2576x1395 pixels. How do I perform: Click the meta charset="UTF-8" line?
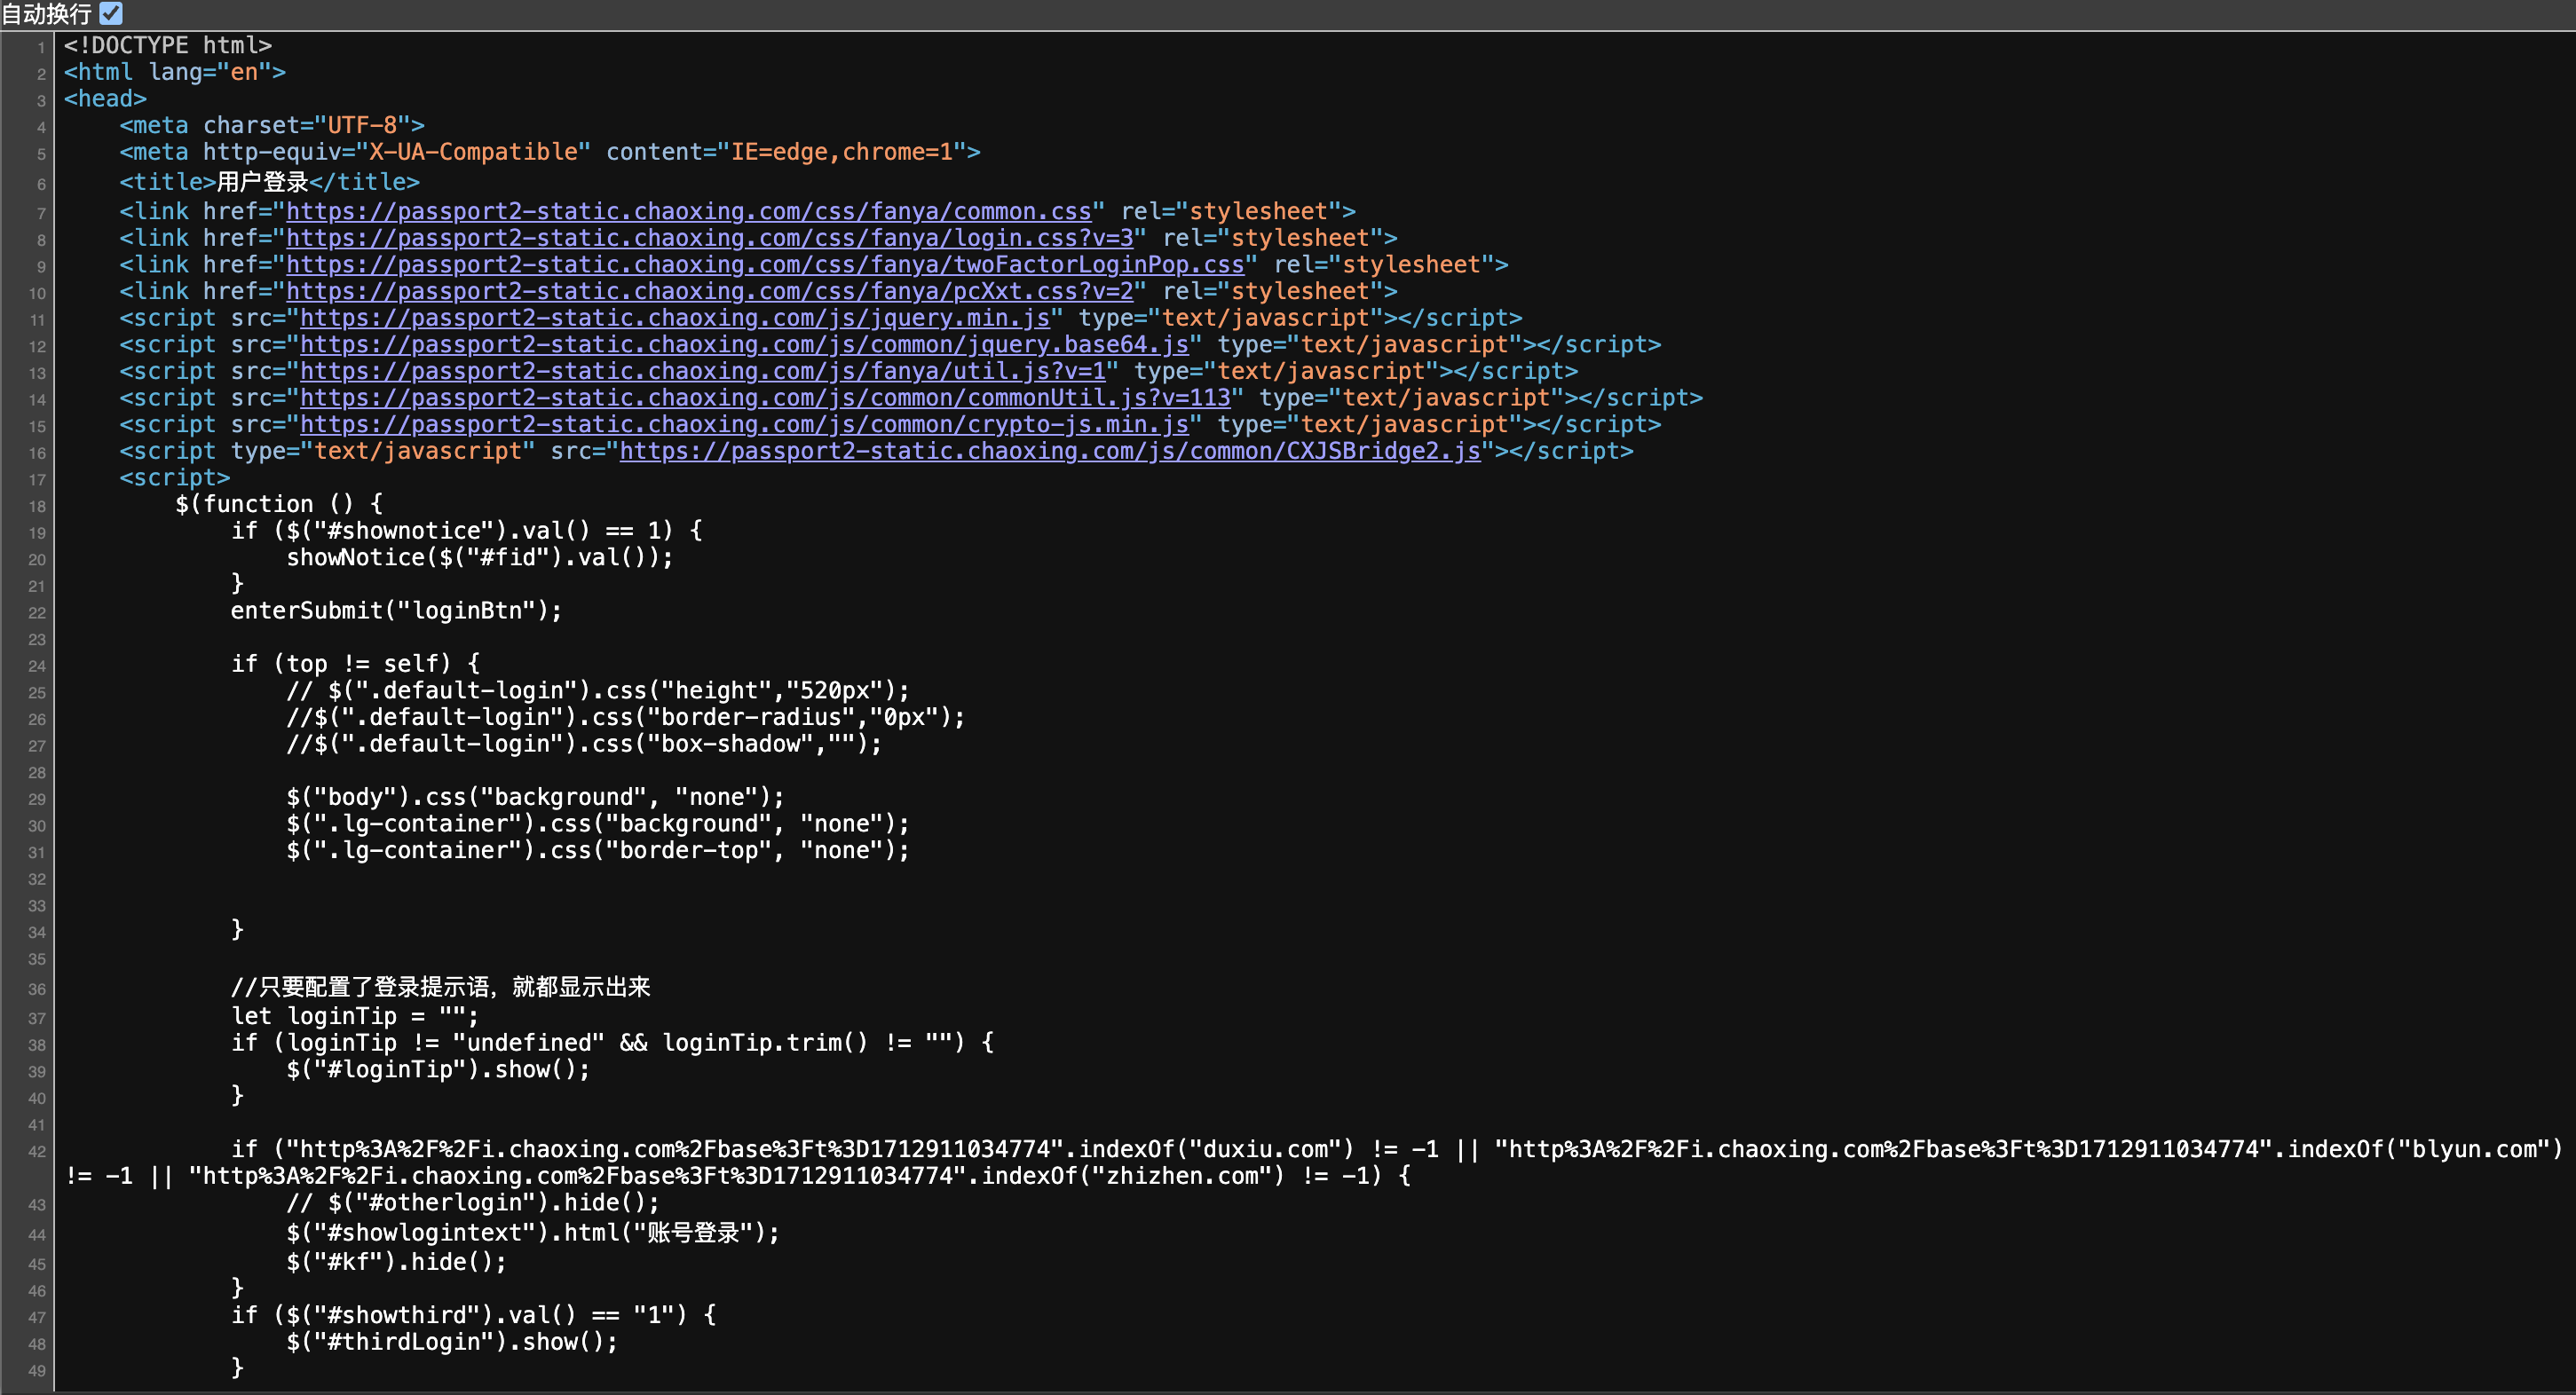(272, 125)
